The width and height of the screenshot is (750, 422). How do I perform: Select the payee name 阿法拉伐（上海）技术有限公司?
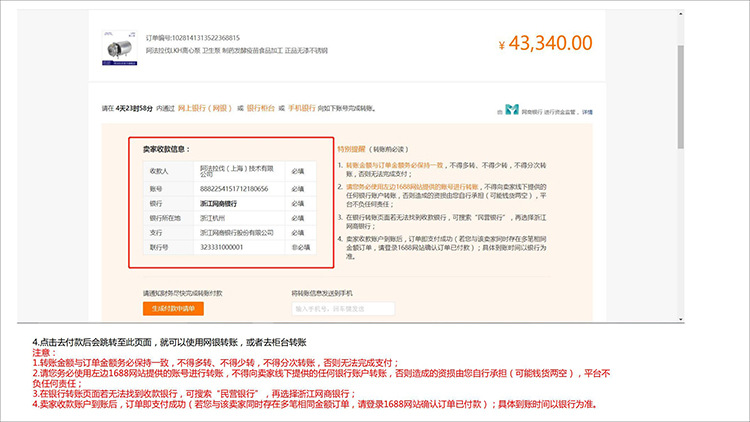click(x=237, y=171)
